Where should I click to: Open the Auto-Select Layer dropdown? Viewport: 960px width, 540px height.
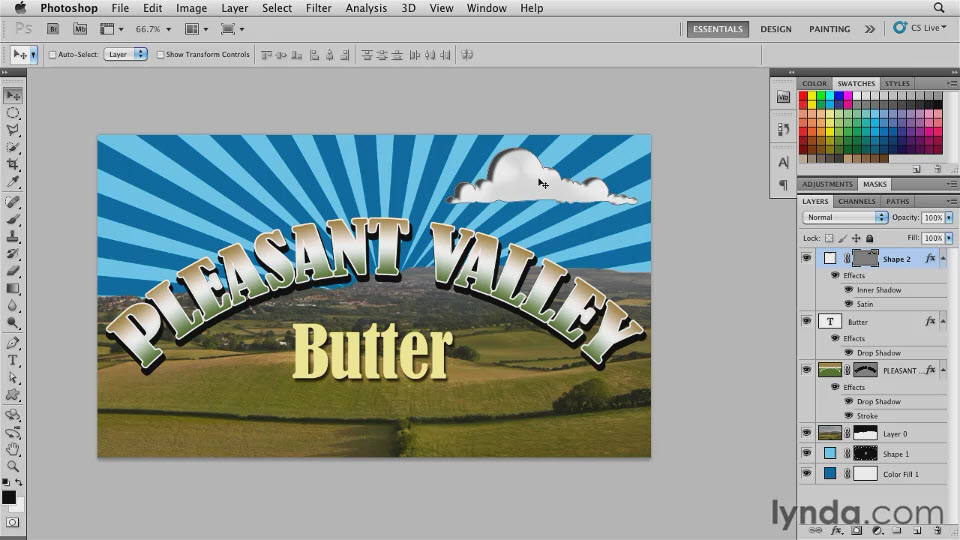(x=125, y=55)
